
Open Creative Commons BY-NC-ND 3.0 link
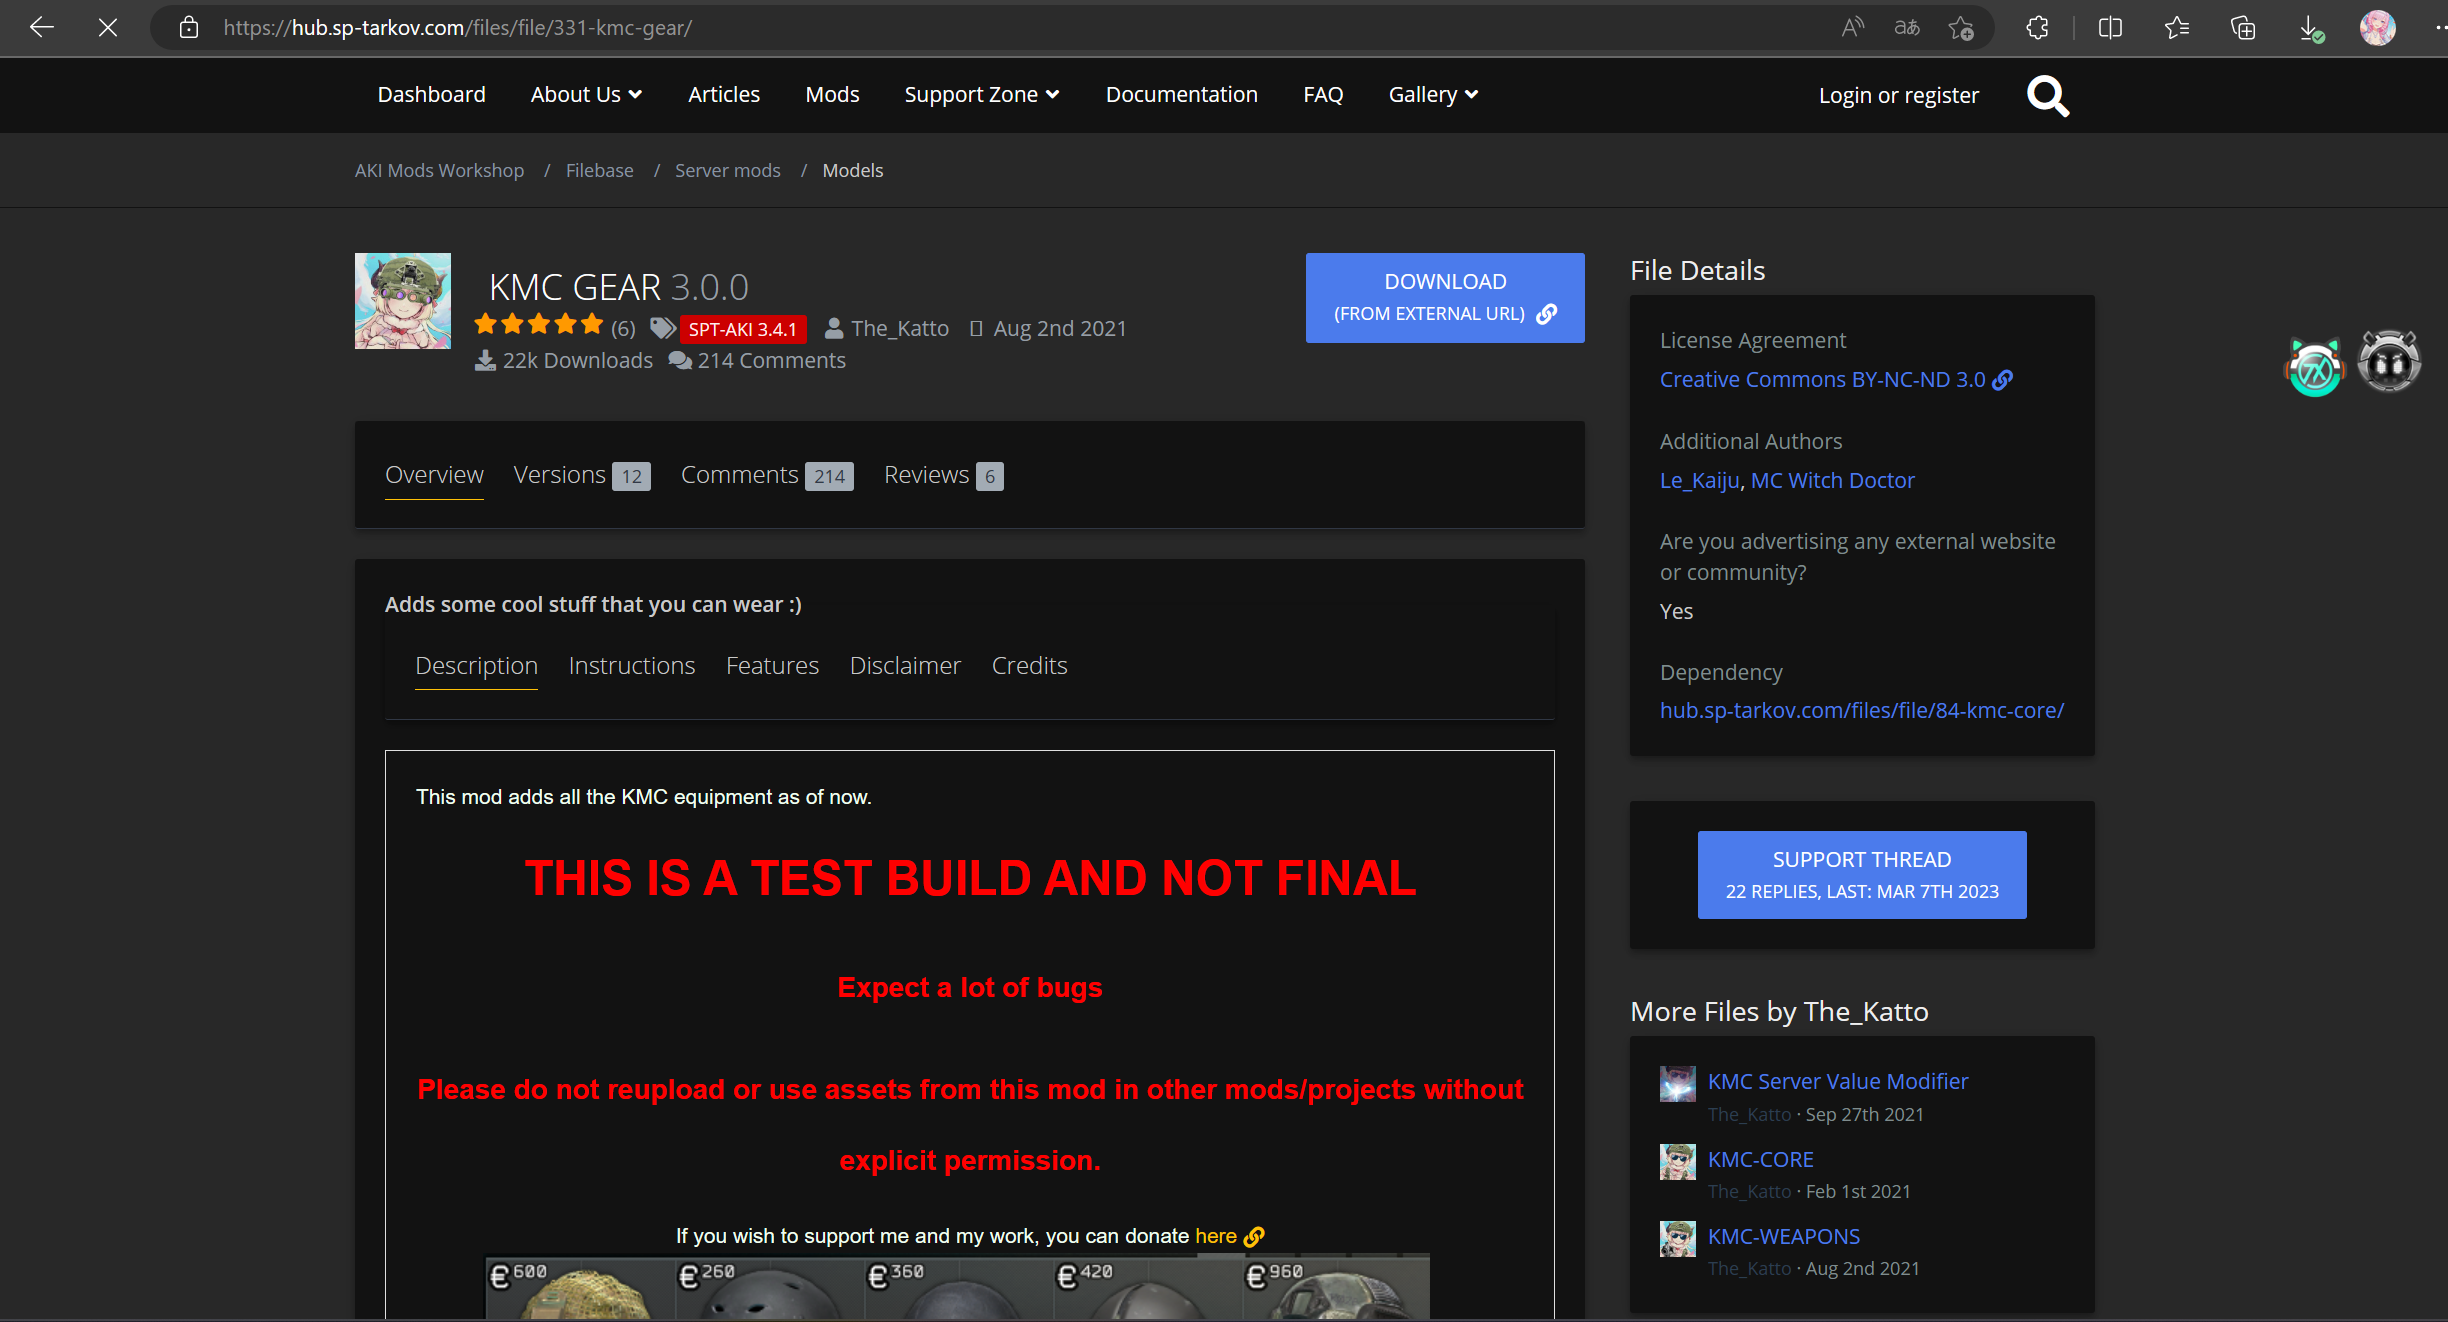[x=1822, y=380]
